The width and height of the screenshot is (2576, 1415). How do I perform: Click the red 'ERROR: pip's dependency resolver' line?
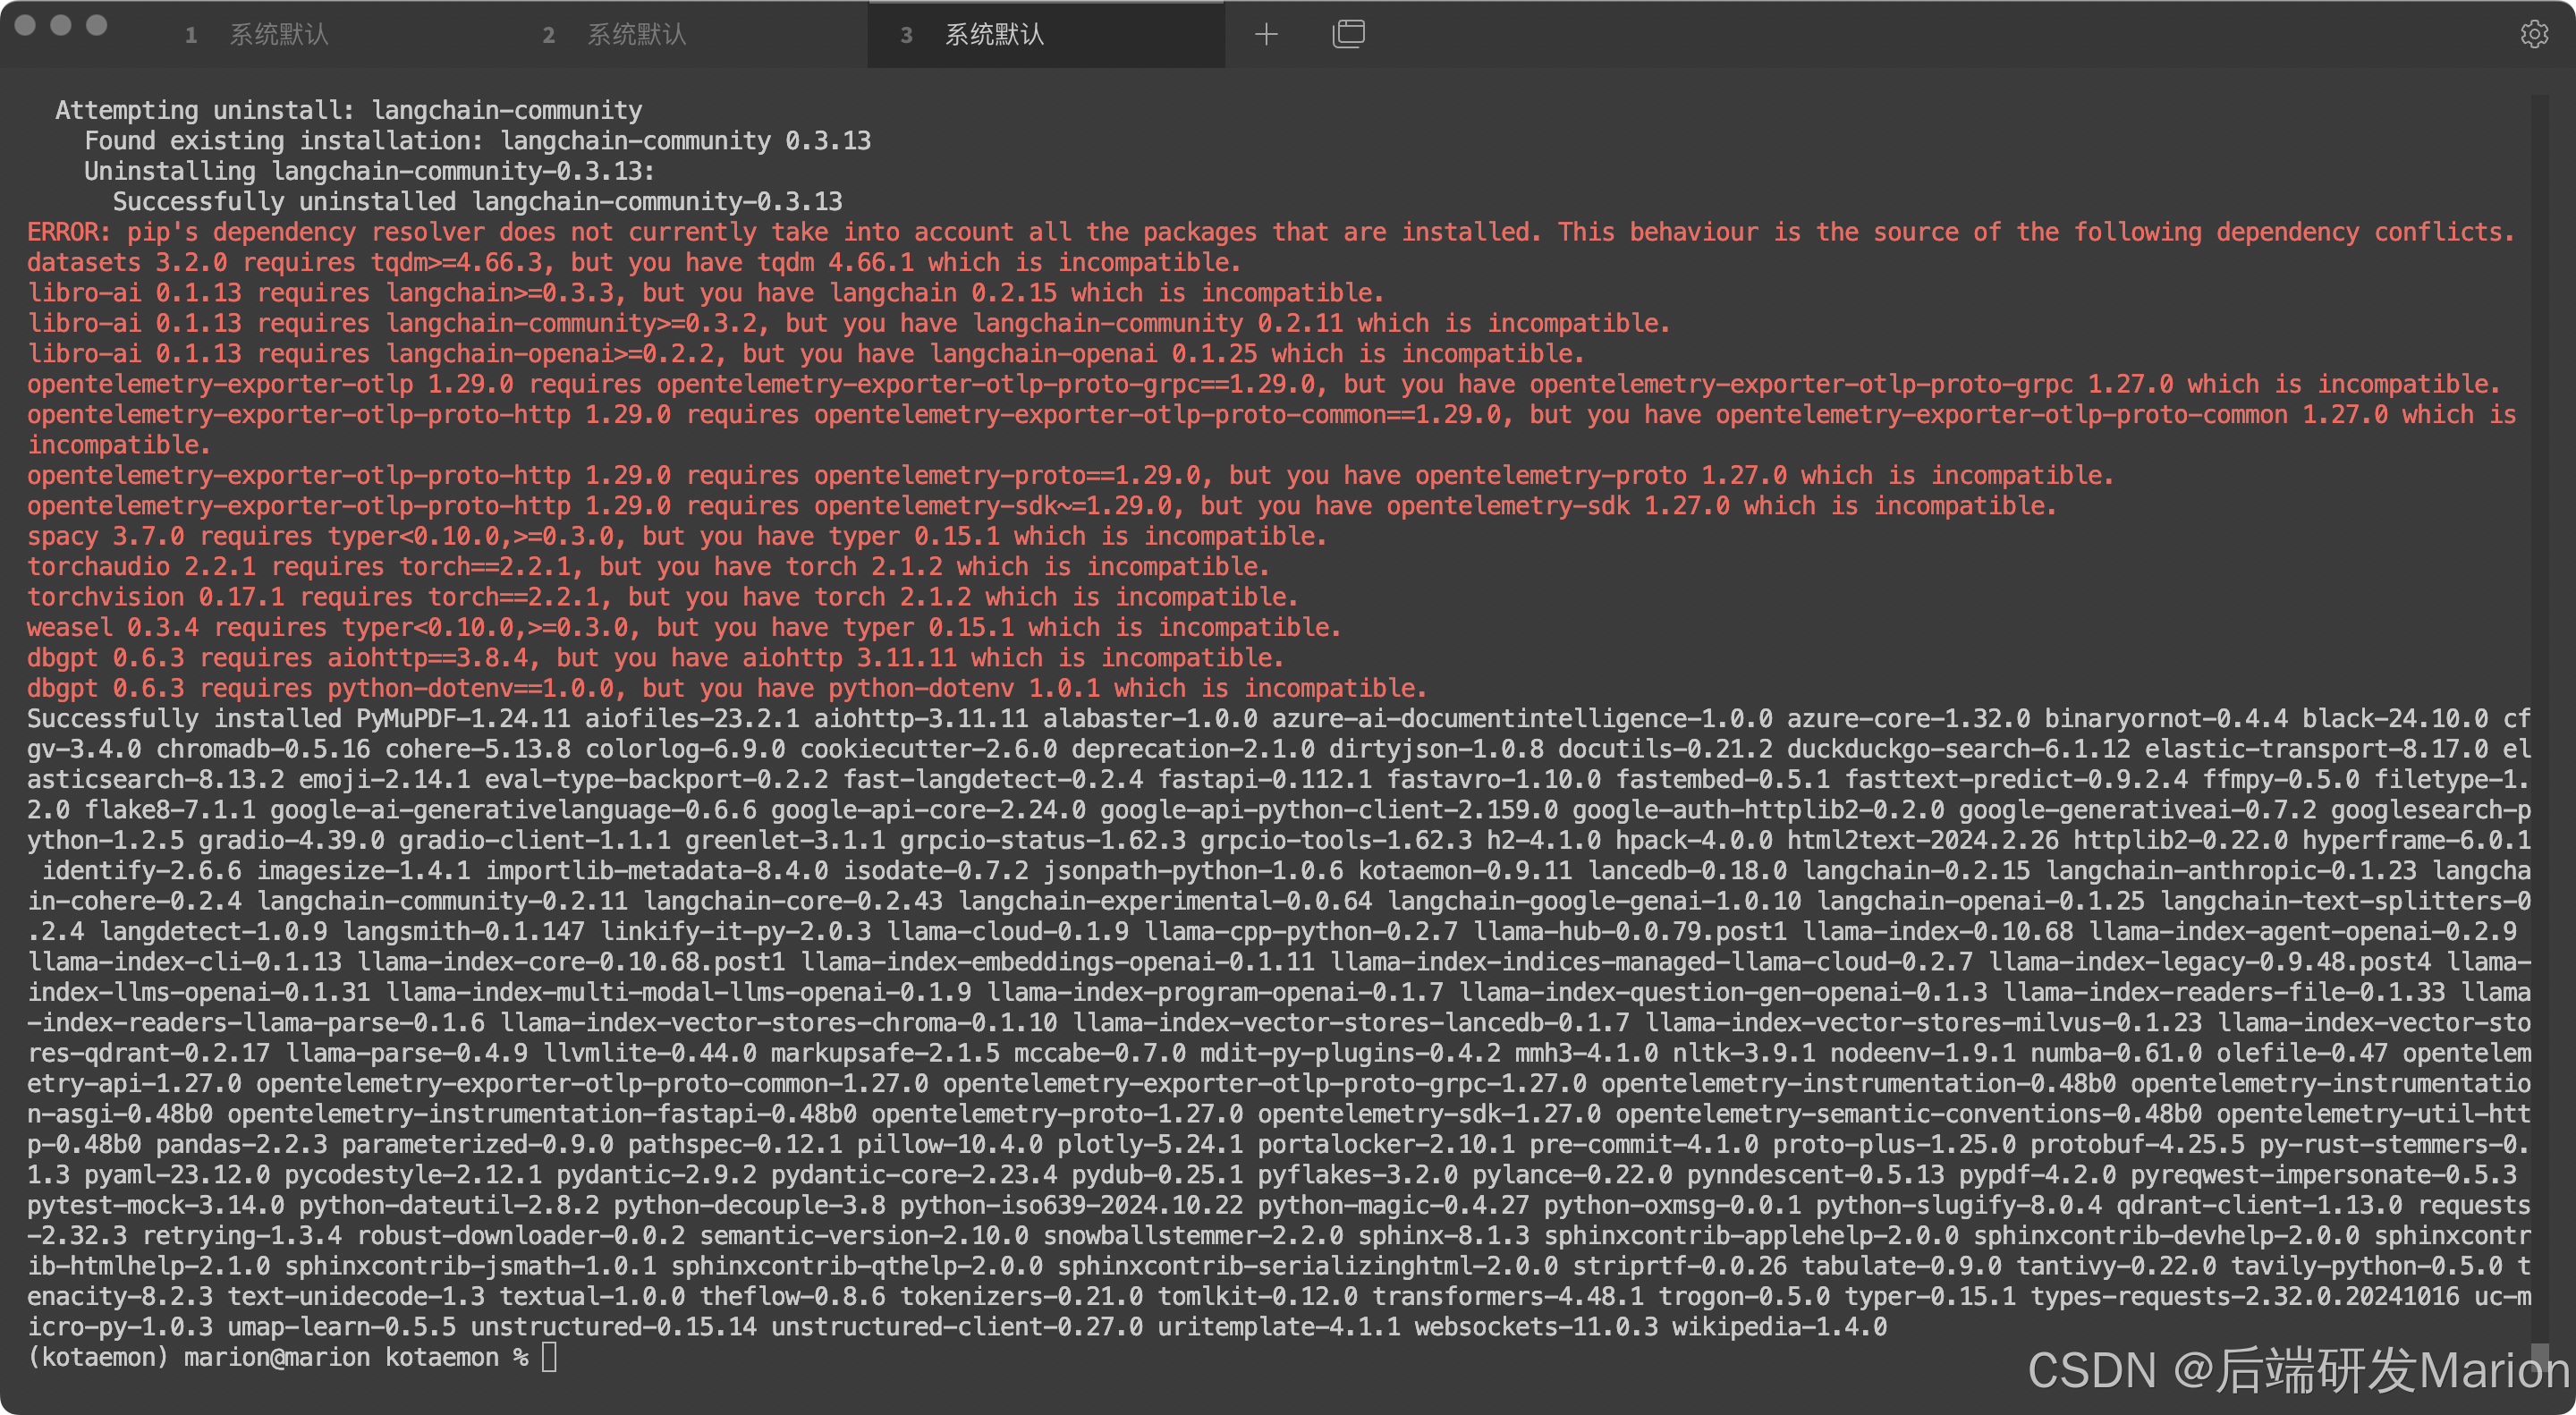[x=1270, y=232]
